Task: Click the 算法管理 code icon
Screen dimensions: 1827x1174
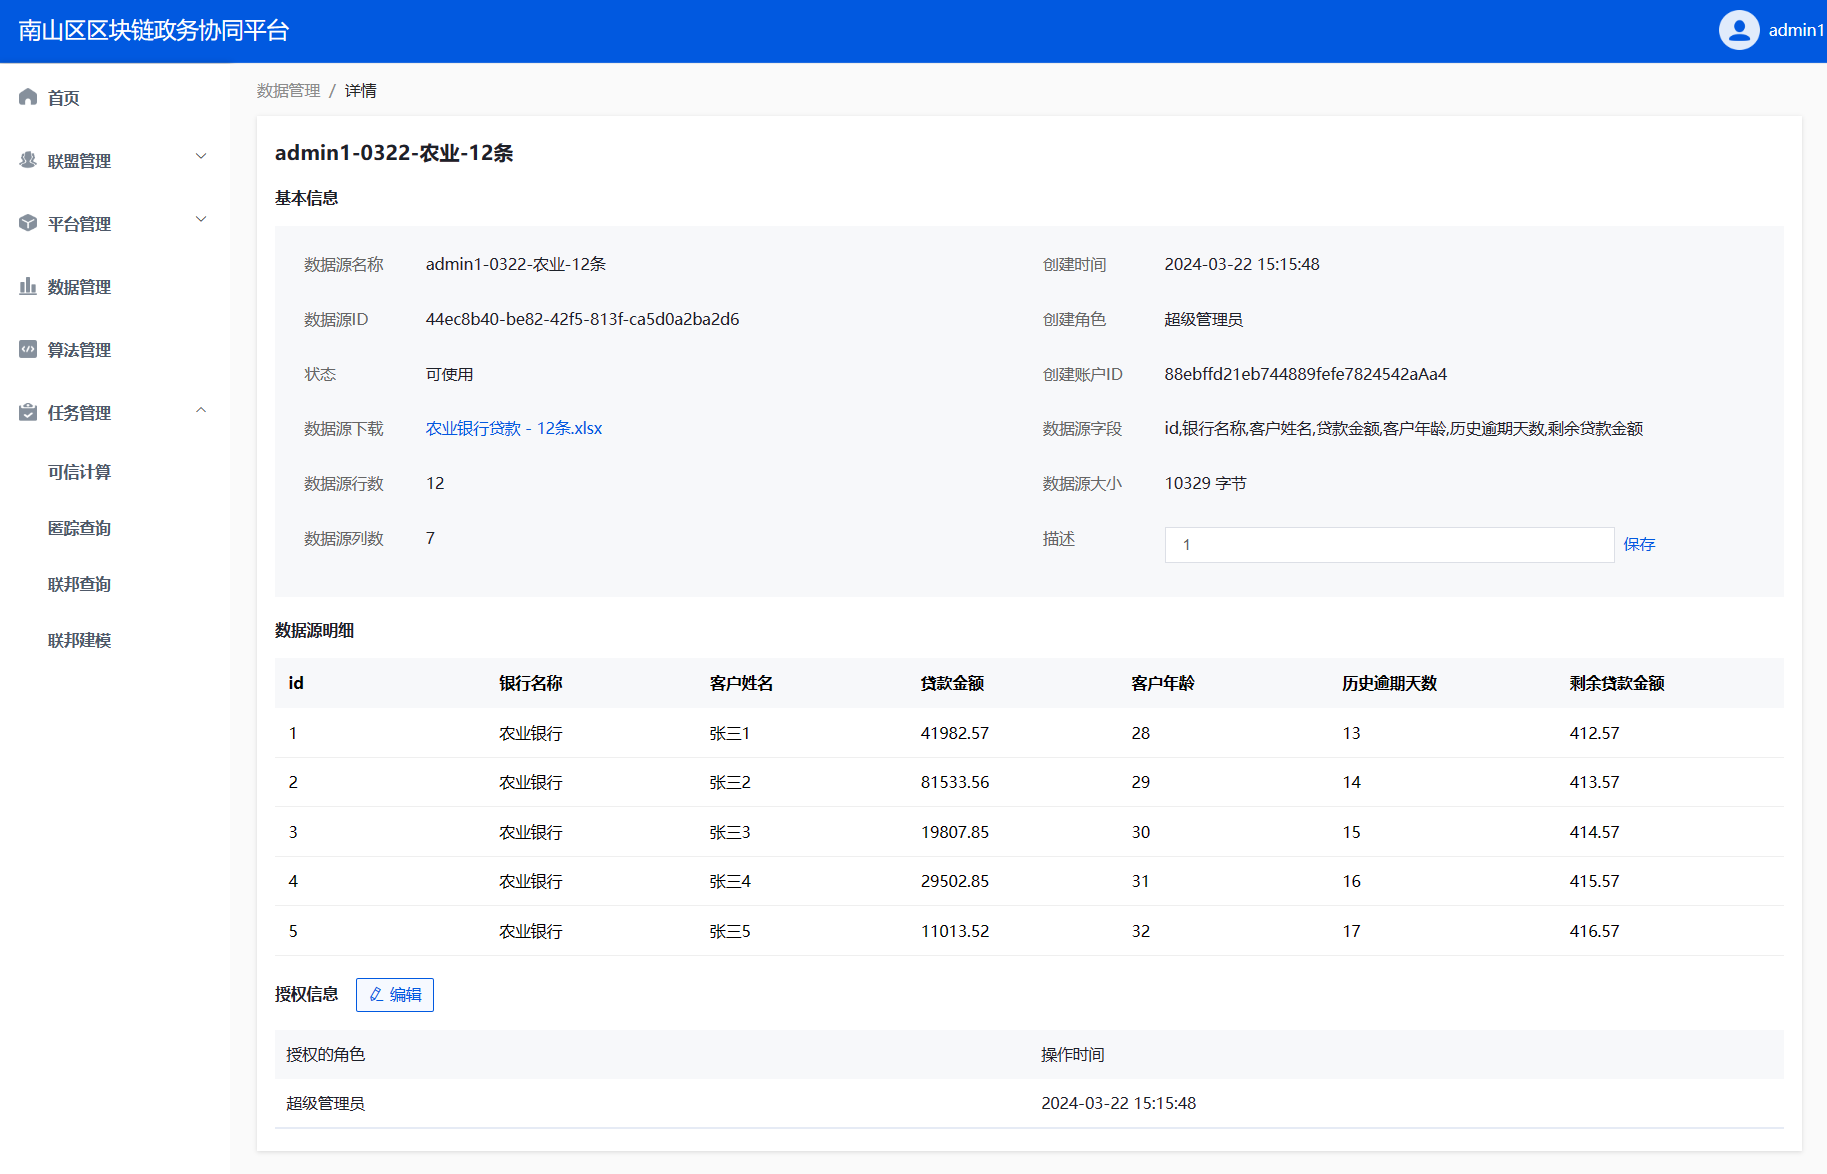Action: coord(28,349)
